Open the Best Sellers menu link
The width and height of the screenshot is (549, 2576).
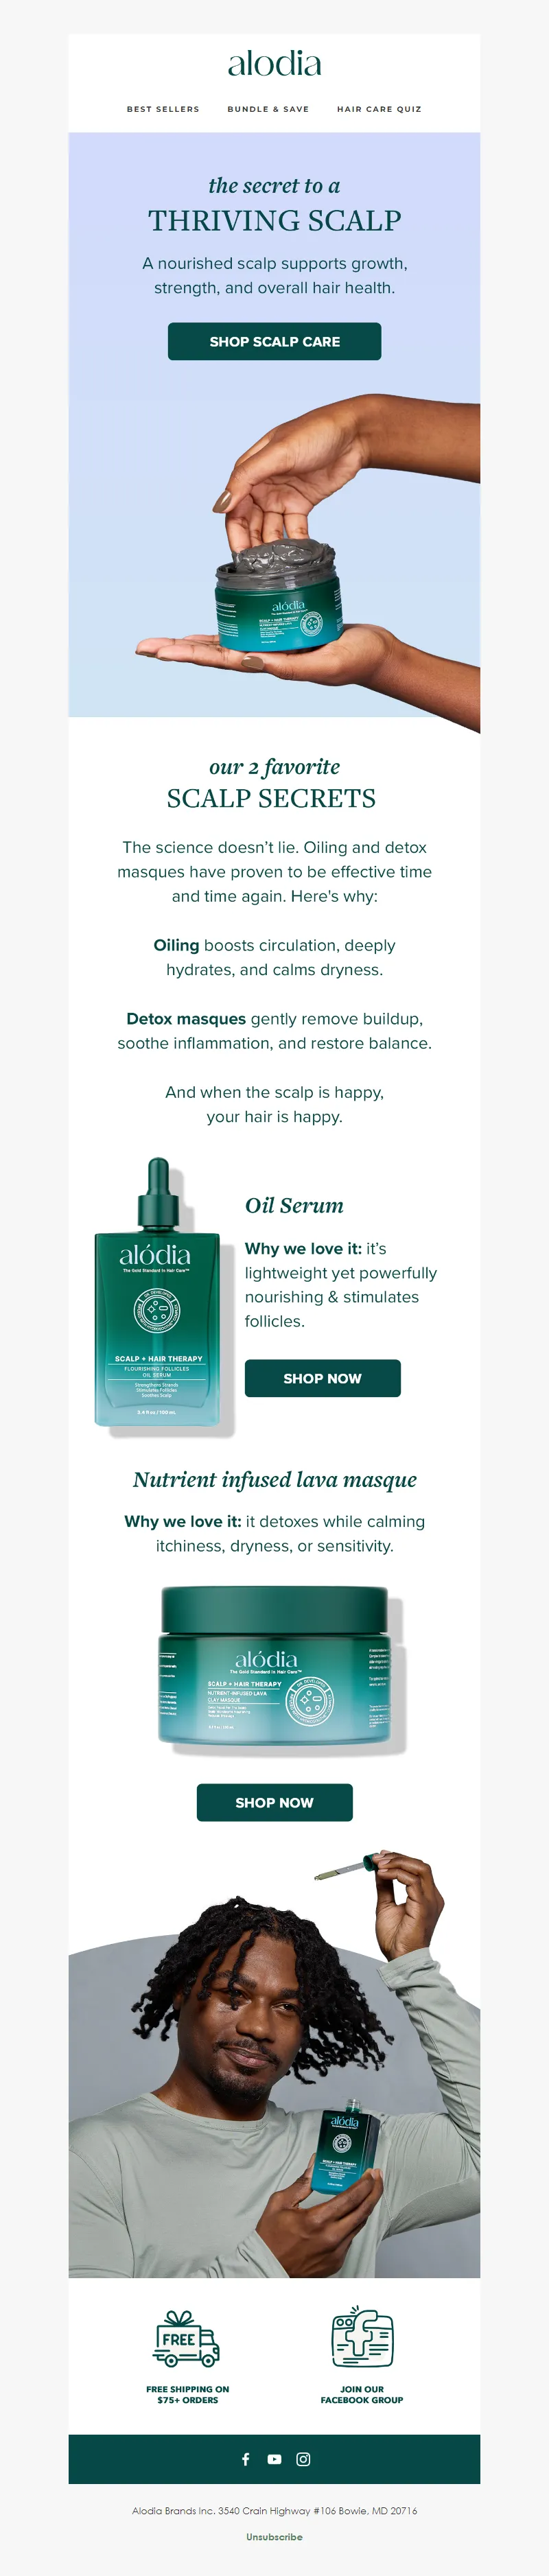163,109
